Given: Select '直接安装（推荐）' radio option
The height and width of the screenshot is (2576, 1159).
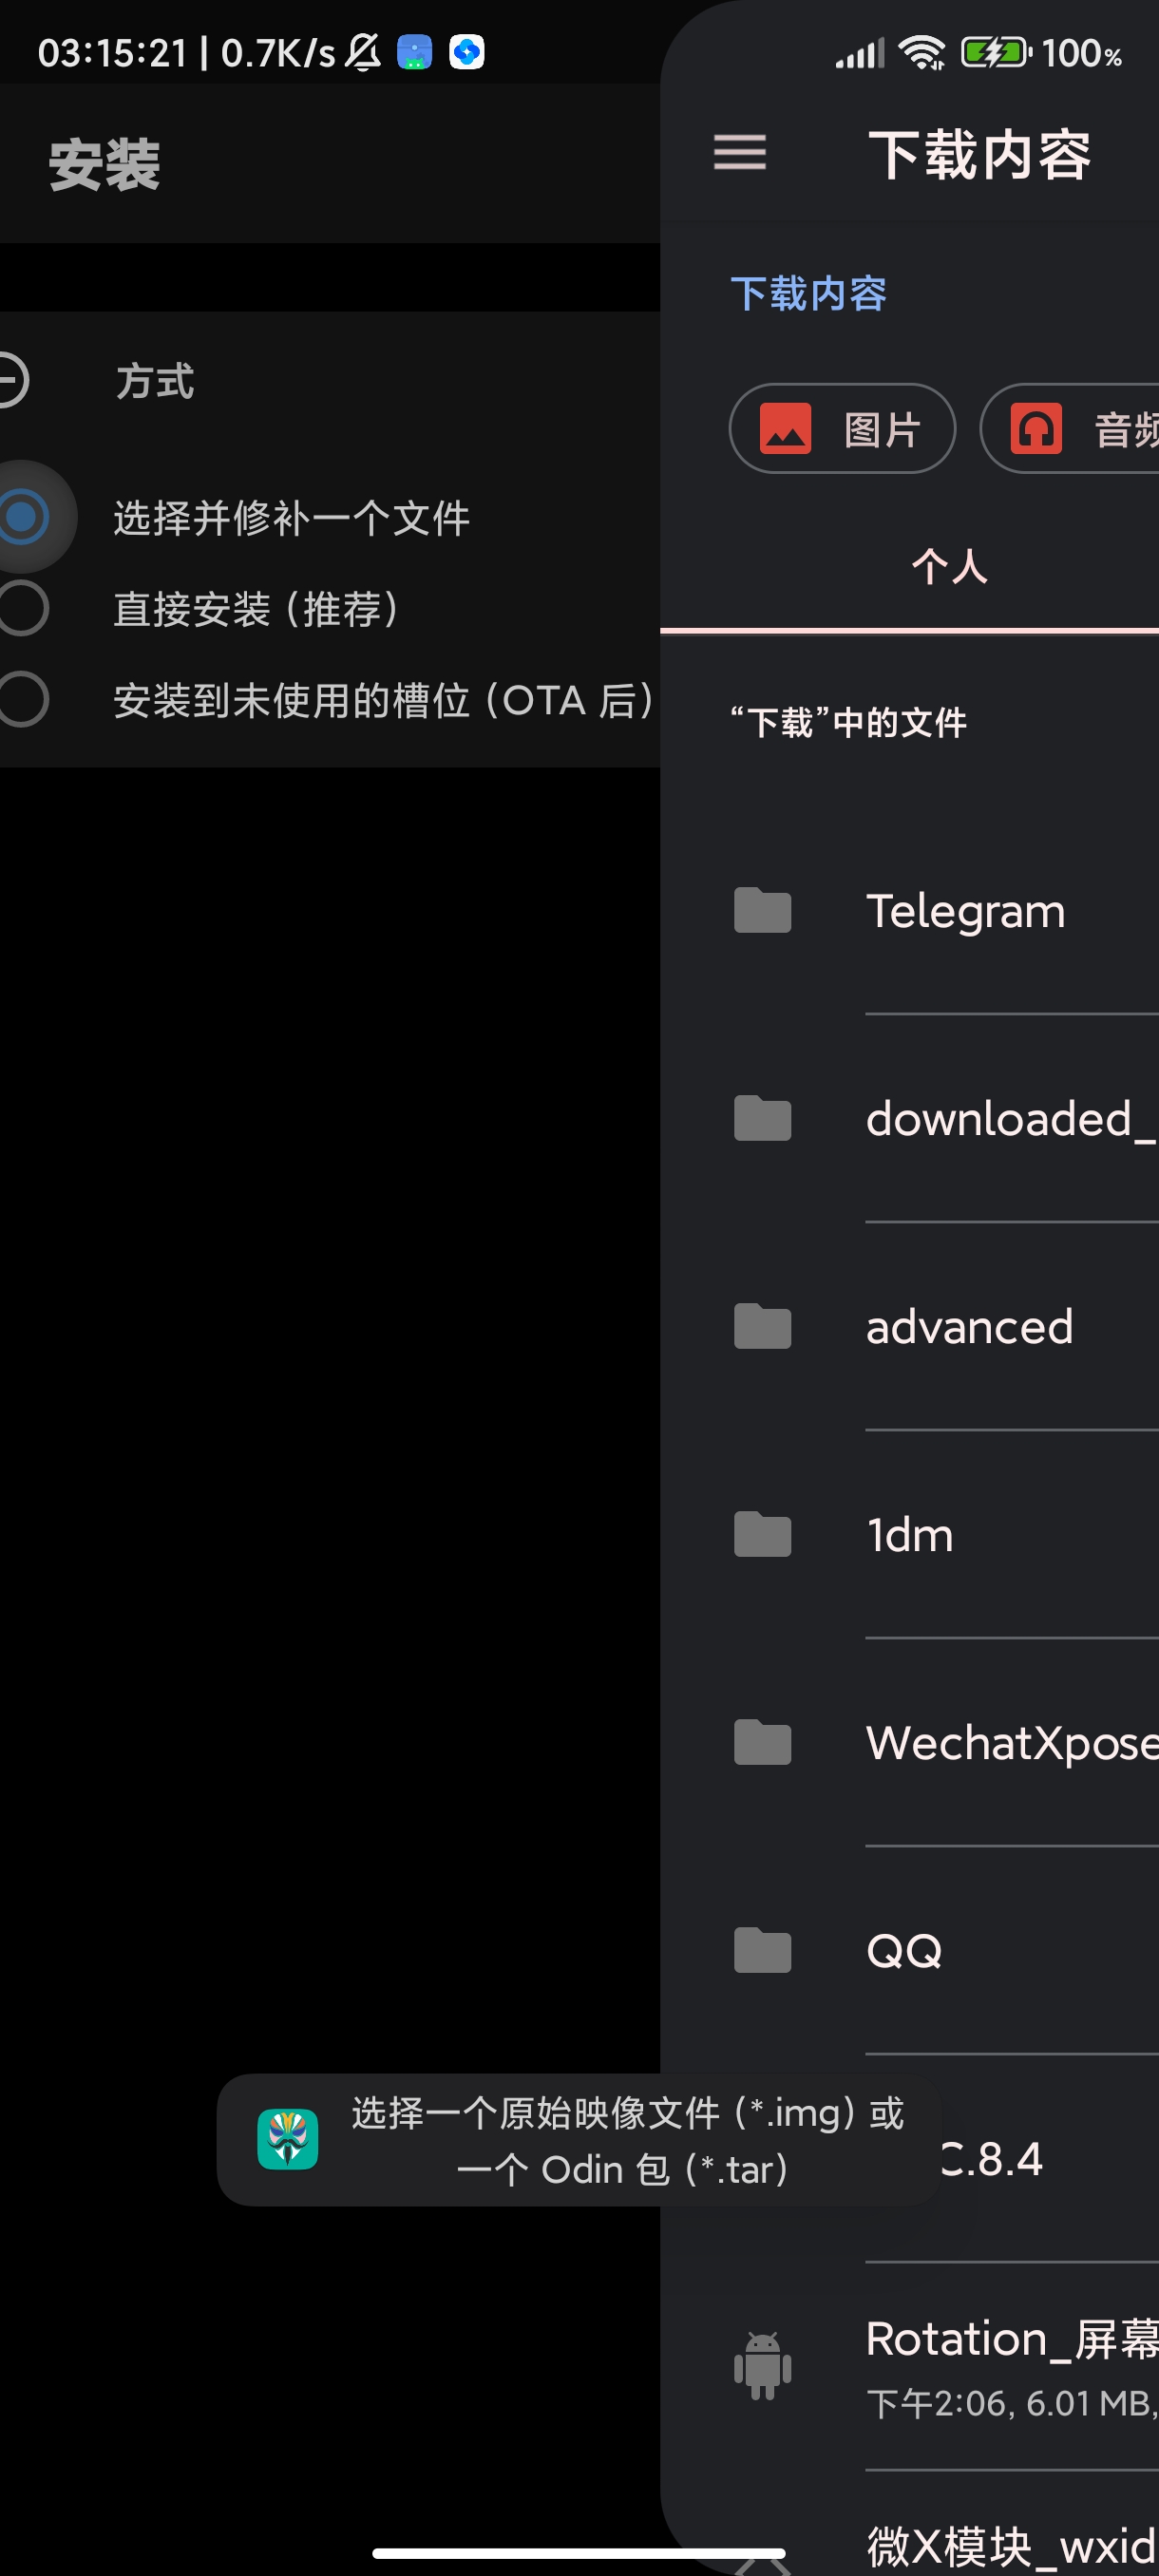Looking at the screenshot, I should [22, 608].
